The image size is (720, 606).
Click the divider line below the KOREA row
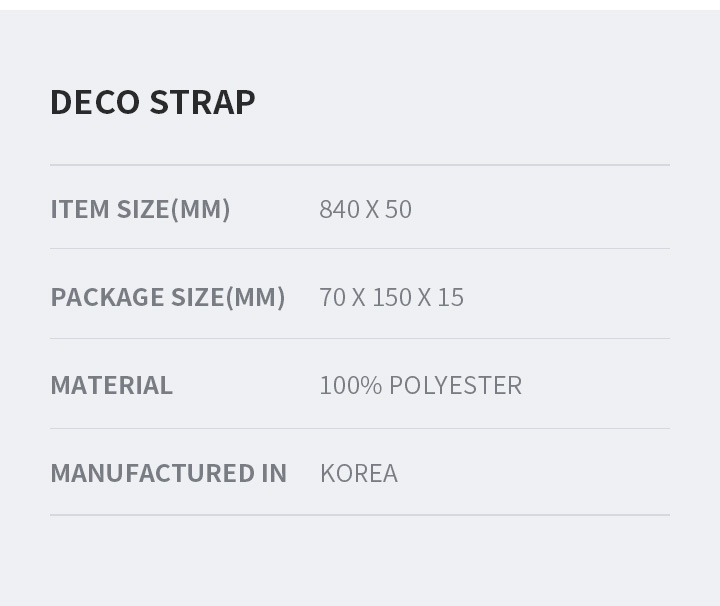[360, 515]
